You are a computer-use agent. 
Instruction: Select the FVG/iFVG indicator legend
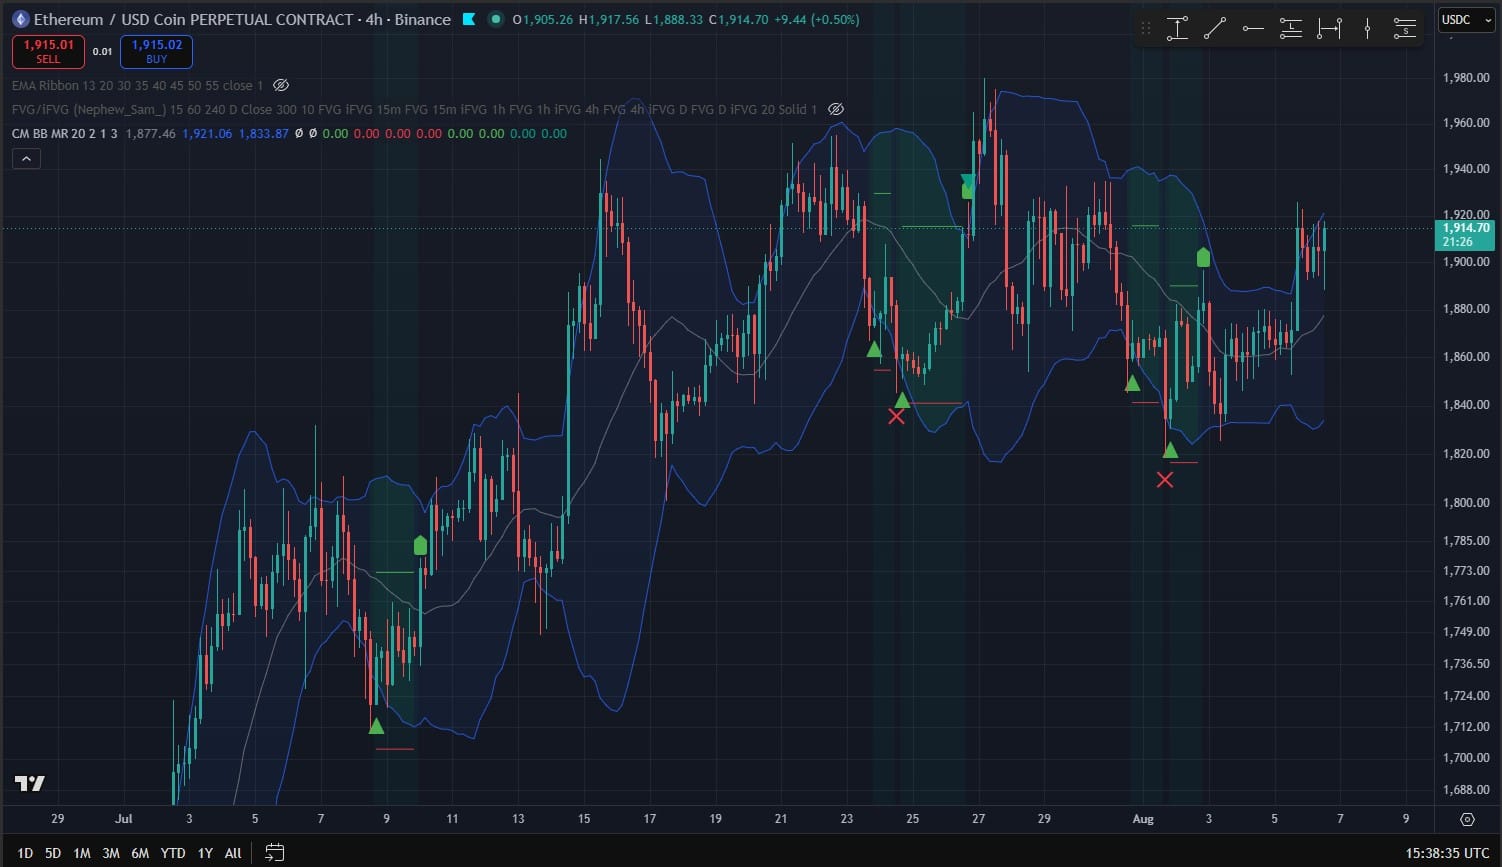[x=414, y=110]
